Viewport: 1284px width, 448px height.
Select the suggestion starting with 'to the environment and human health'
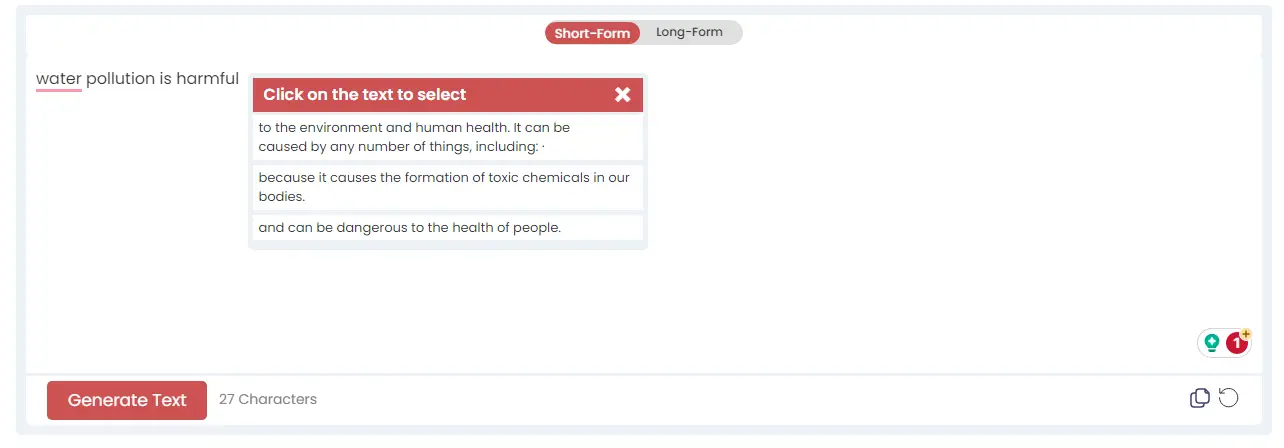pos(448,137)
